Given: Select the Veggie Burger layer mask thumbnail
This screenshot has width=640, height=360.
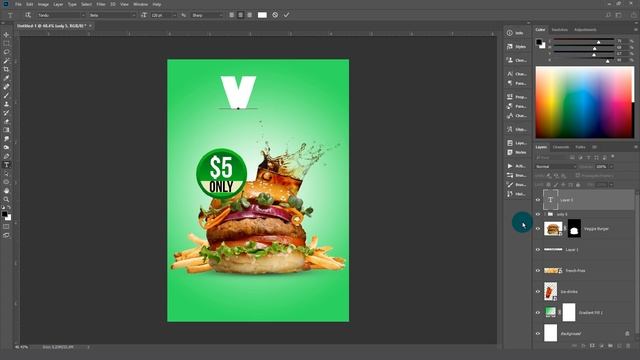Looking at the screenshot, I should click(x=574, y=229).
